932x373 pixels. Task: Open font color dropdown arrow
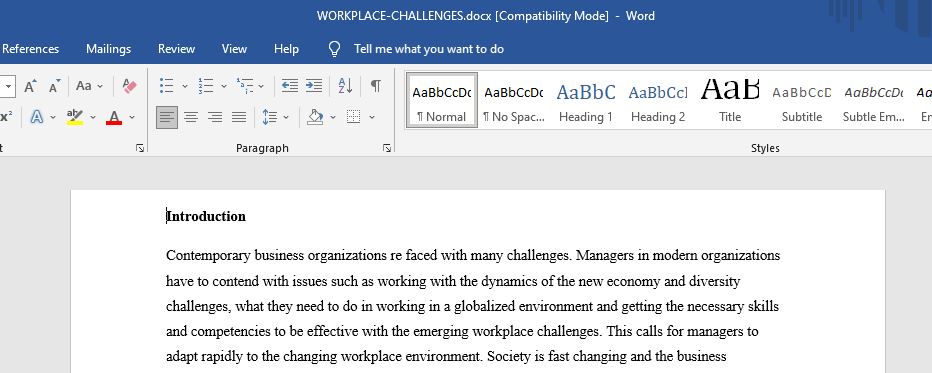(132, 118)
